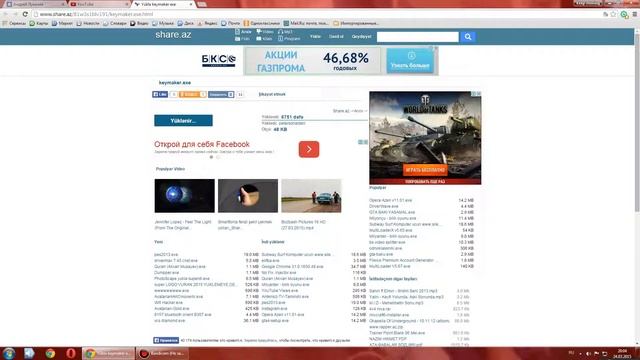Click the browser back arrow
This screenshot has height=360, width=640.
5,14
